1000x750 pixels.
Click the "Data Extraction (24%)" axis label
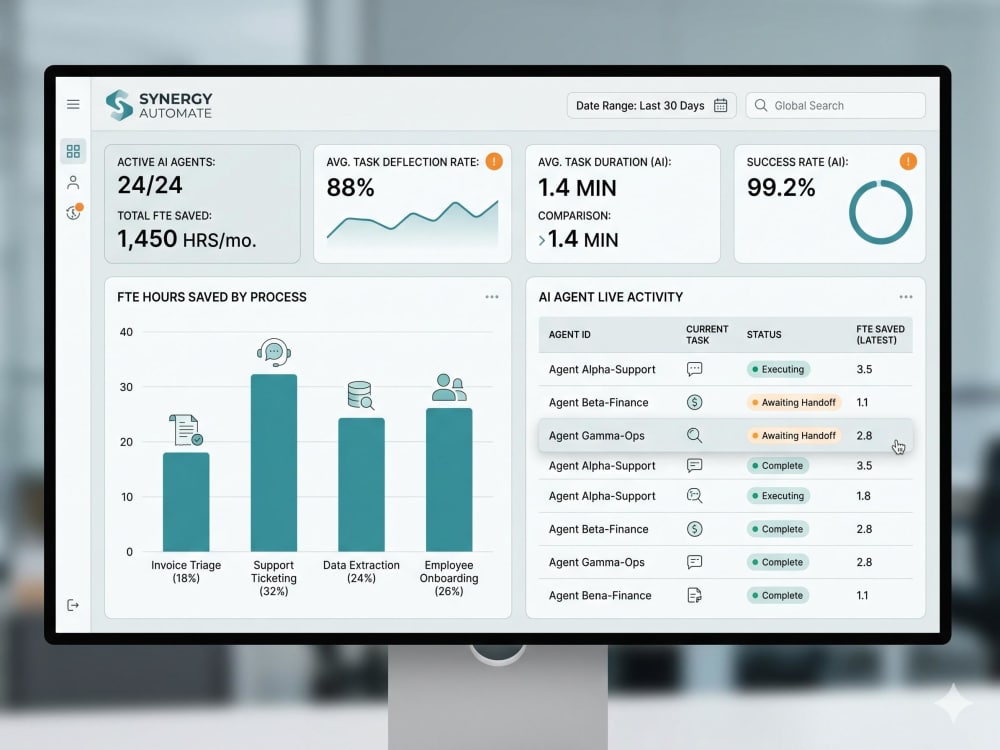pyautogui.click(x=361, y=571)
